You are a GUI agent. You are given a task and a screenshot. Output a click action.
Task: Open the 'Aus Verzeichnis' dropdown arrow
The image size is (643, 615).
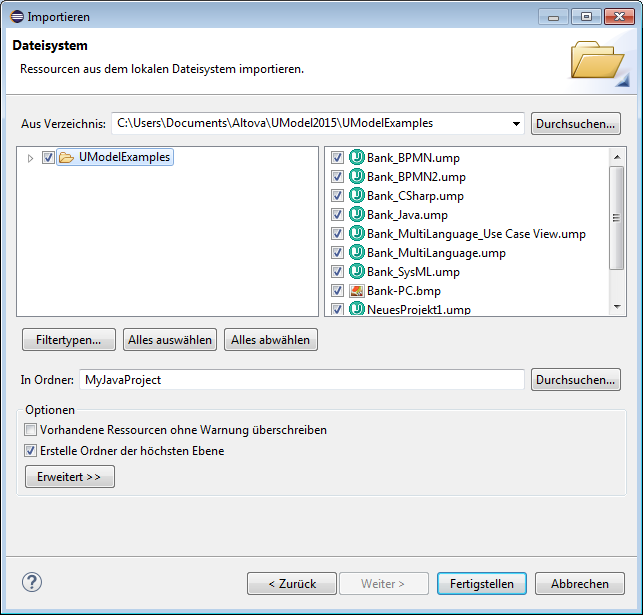click(516, 124)
